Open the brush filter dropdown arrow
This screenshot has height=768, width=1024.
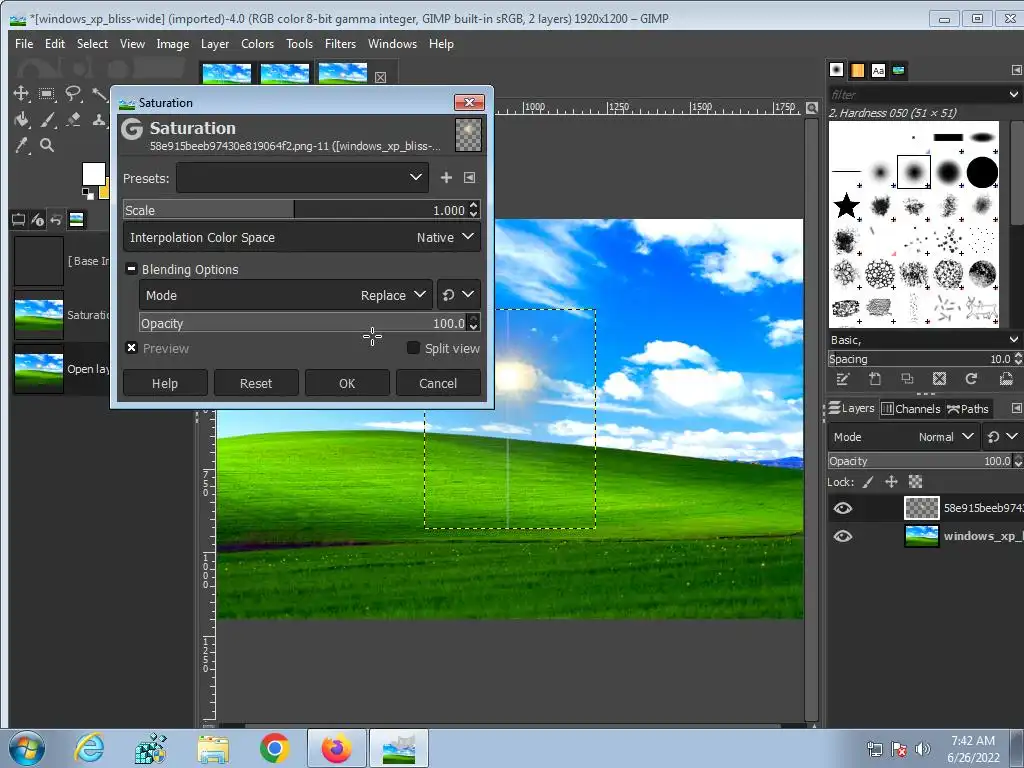[x=1014, y=94]
